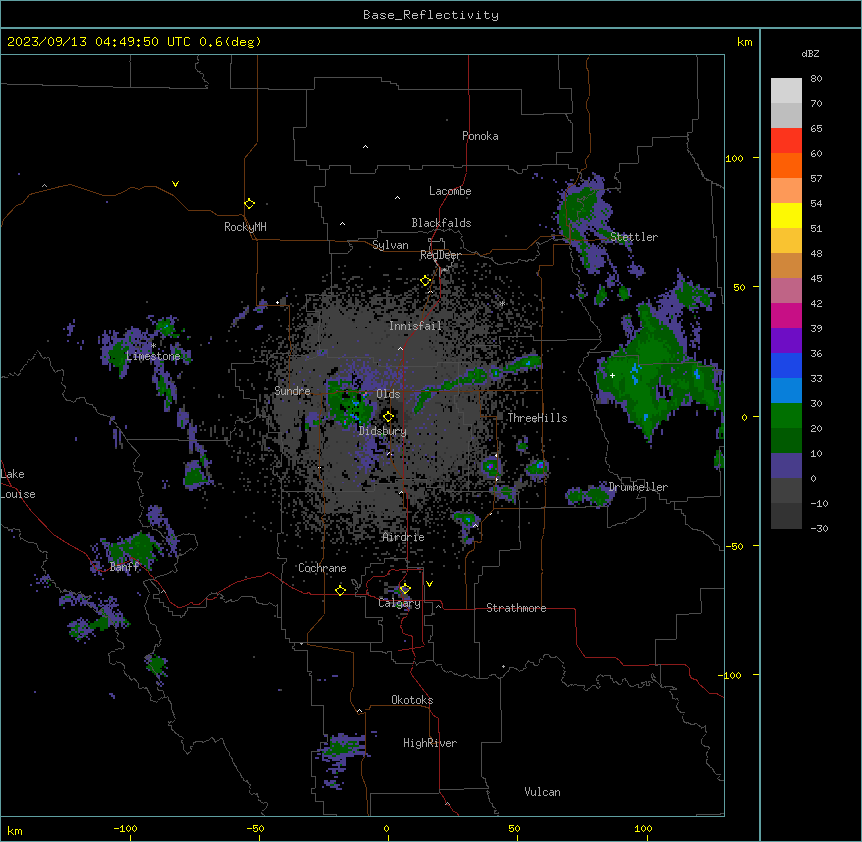Click the yellow v marker northwest of RockyMH

[x=175, y=184]
